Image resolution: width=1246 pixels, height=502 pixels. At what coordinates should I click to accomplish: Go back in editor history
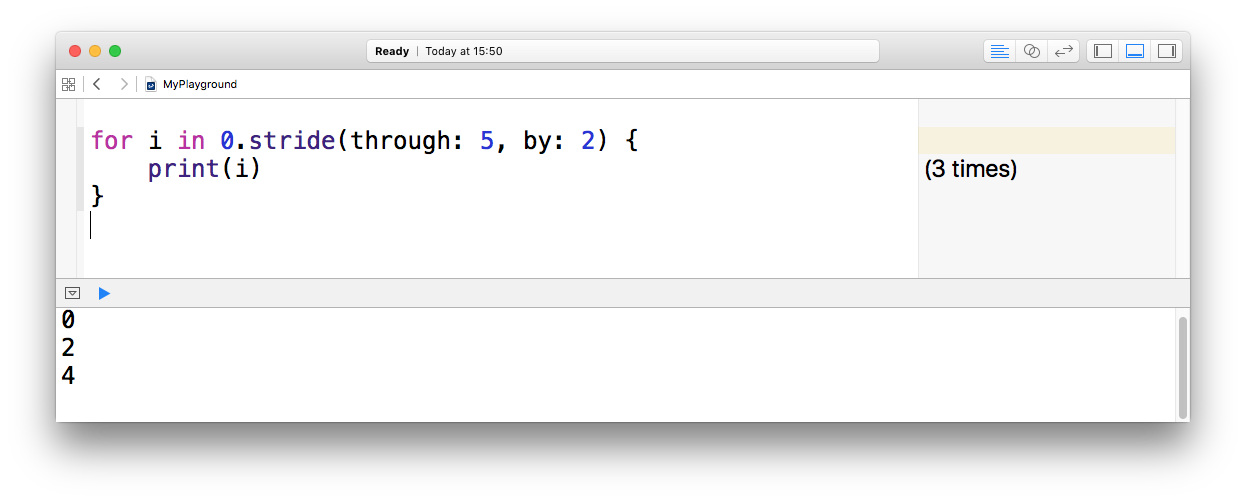(x=97, y=84)
